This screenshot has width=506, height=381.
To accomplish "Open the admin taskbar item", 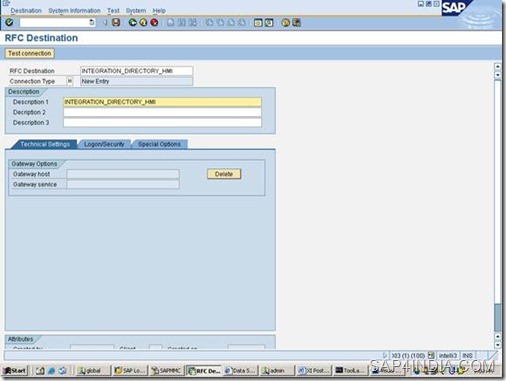I will tap(277, 370).
